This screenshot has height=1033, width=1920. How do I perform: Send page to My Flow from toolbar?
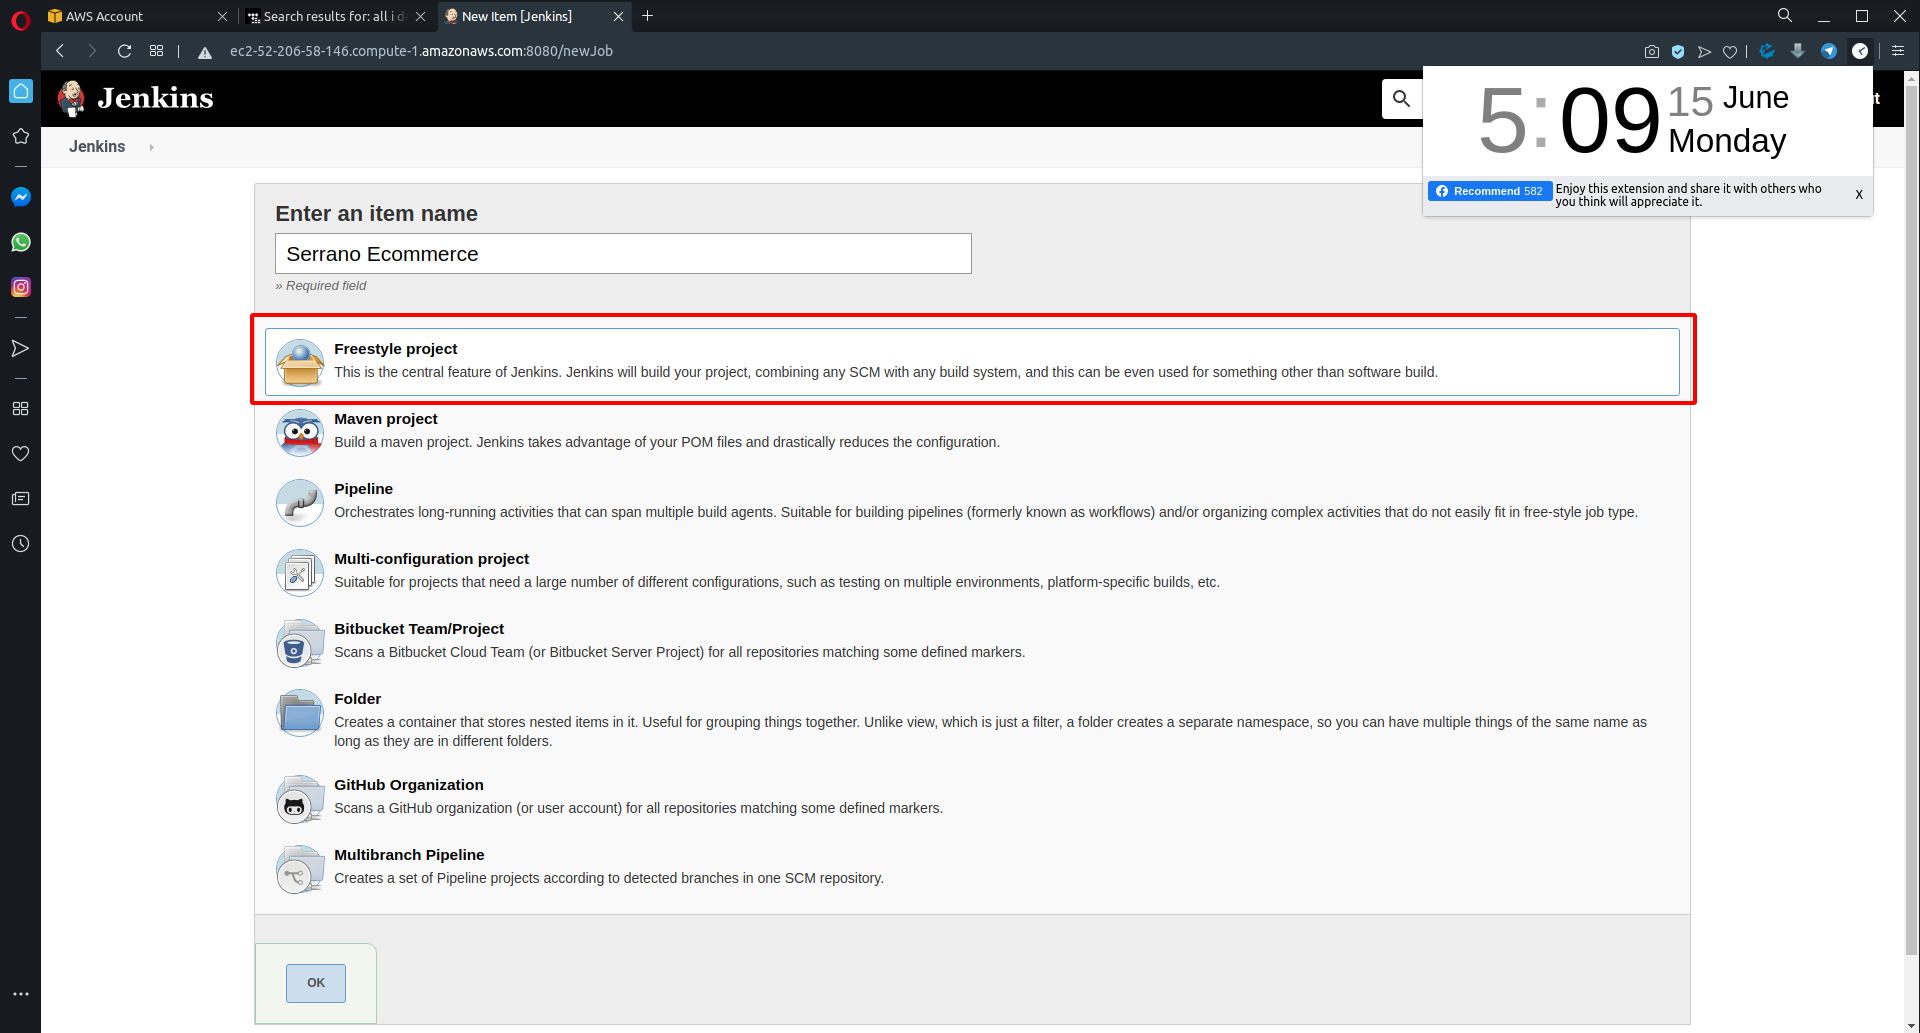(x=1704, y=52)
